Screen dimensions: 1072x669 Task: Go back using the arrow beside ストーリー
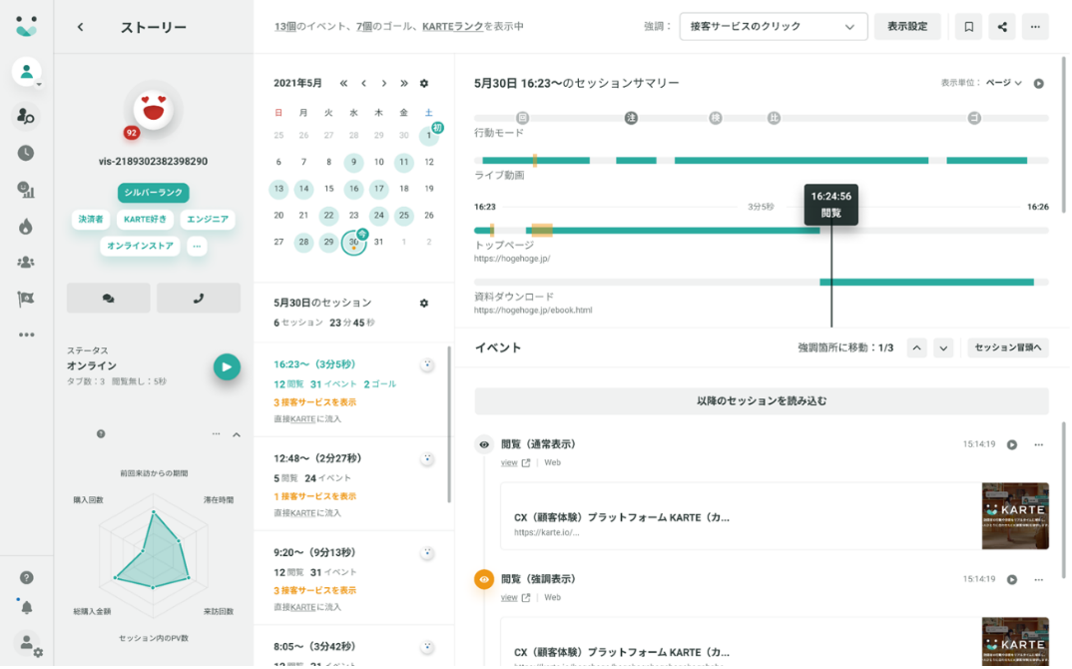[x=80, y=27]
